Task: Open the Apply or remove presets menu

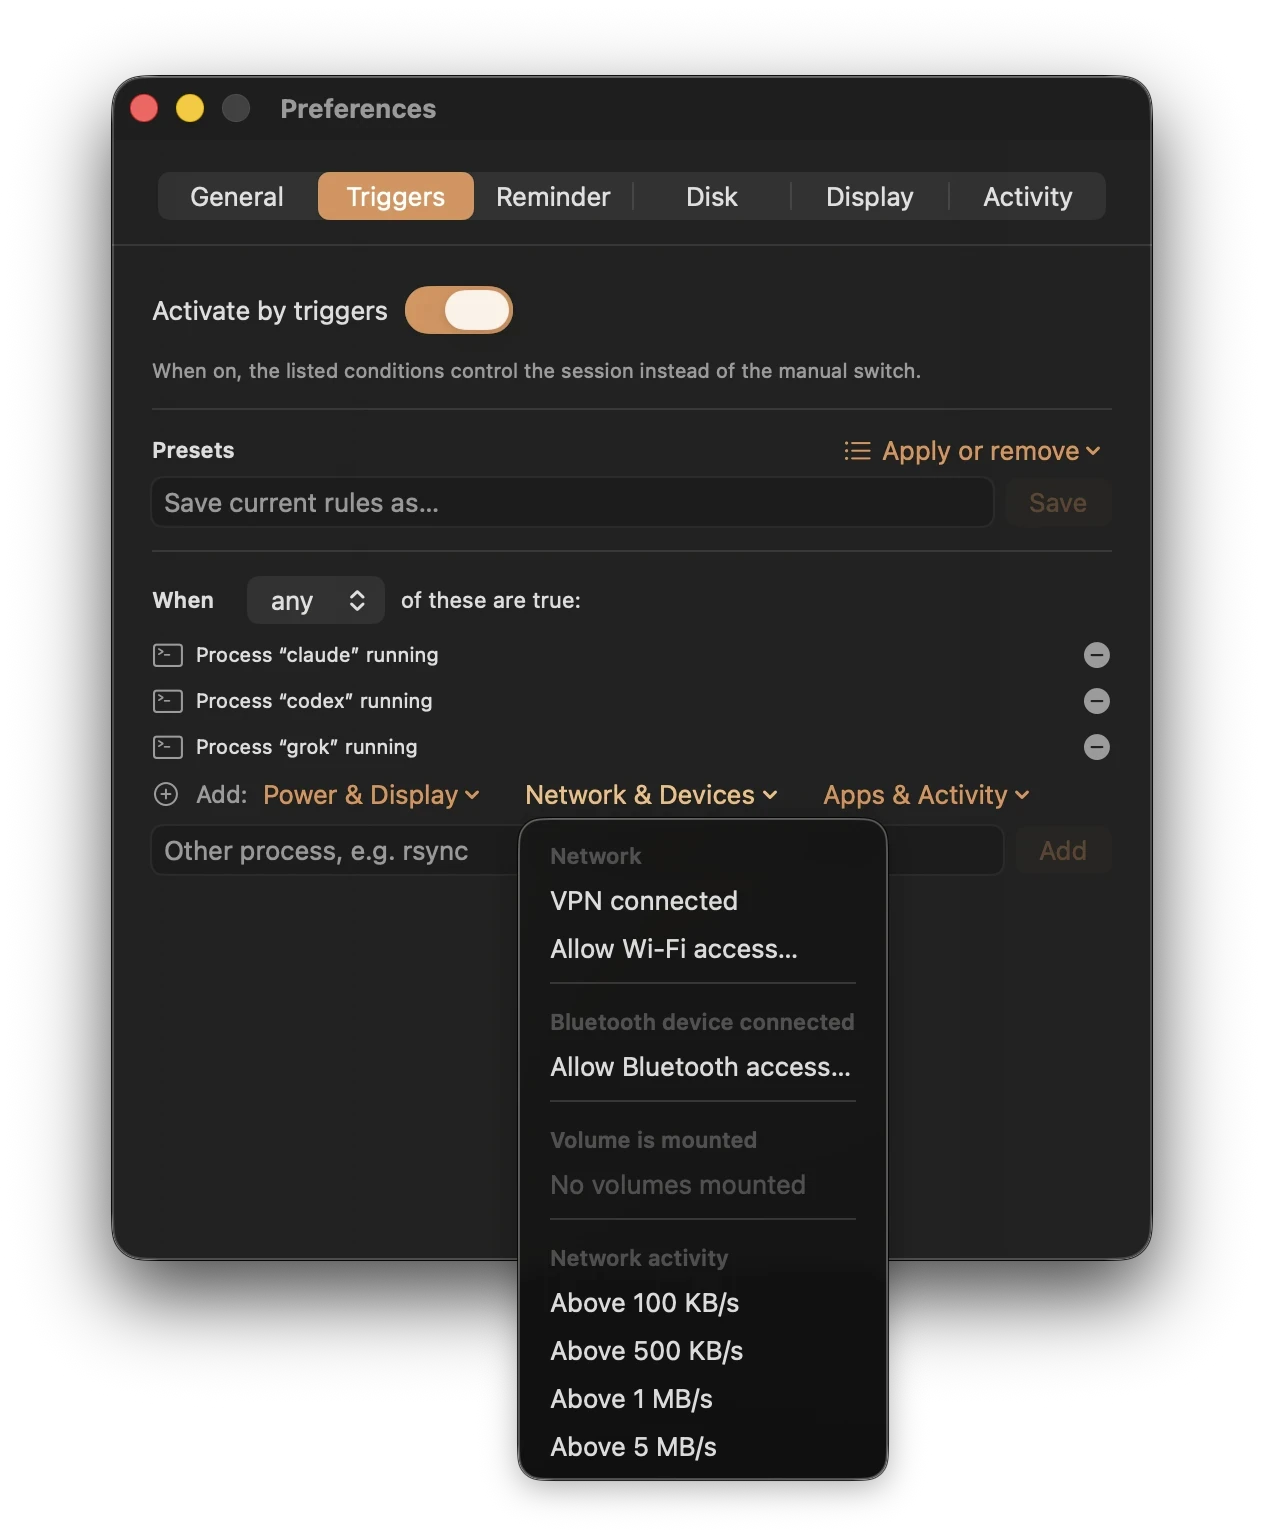Action: coord(972,451)
